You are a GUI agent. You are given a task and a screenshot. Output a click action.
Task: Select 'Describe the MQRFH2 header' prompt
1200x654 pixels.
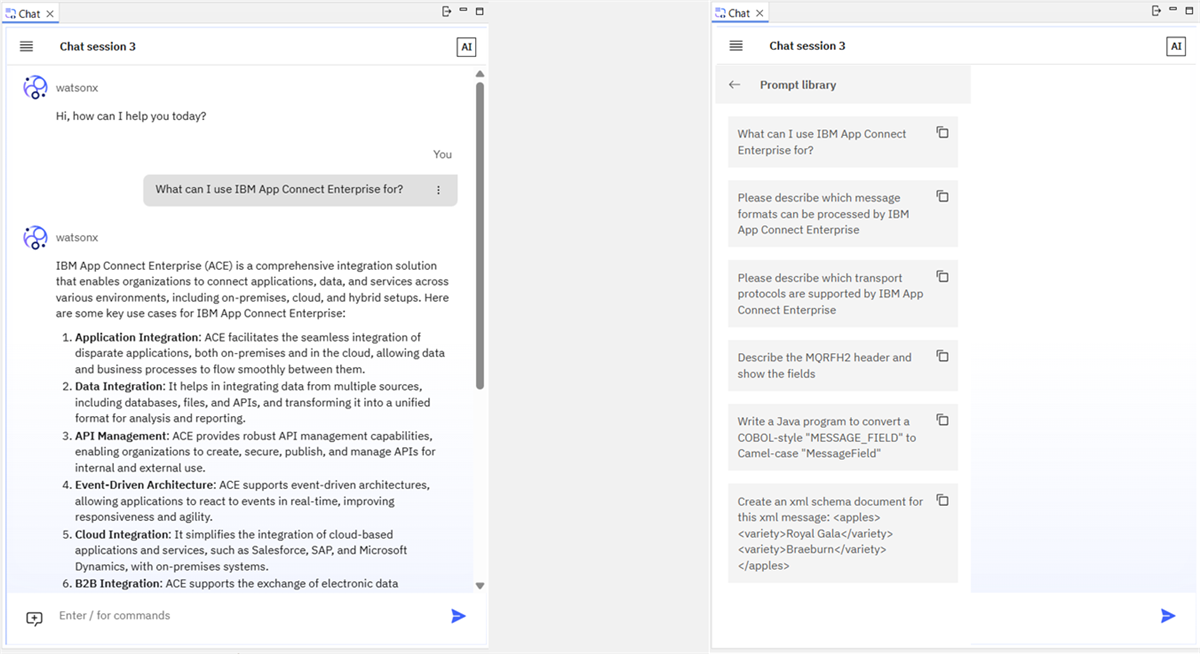tap(843, 366)
